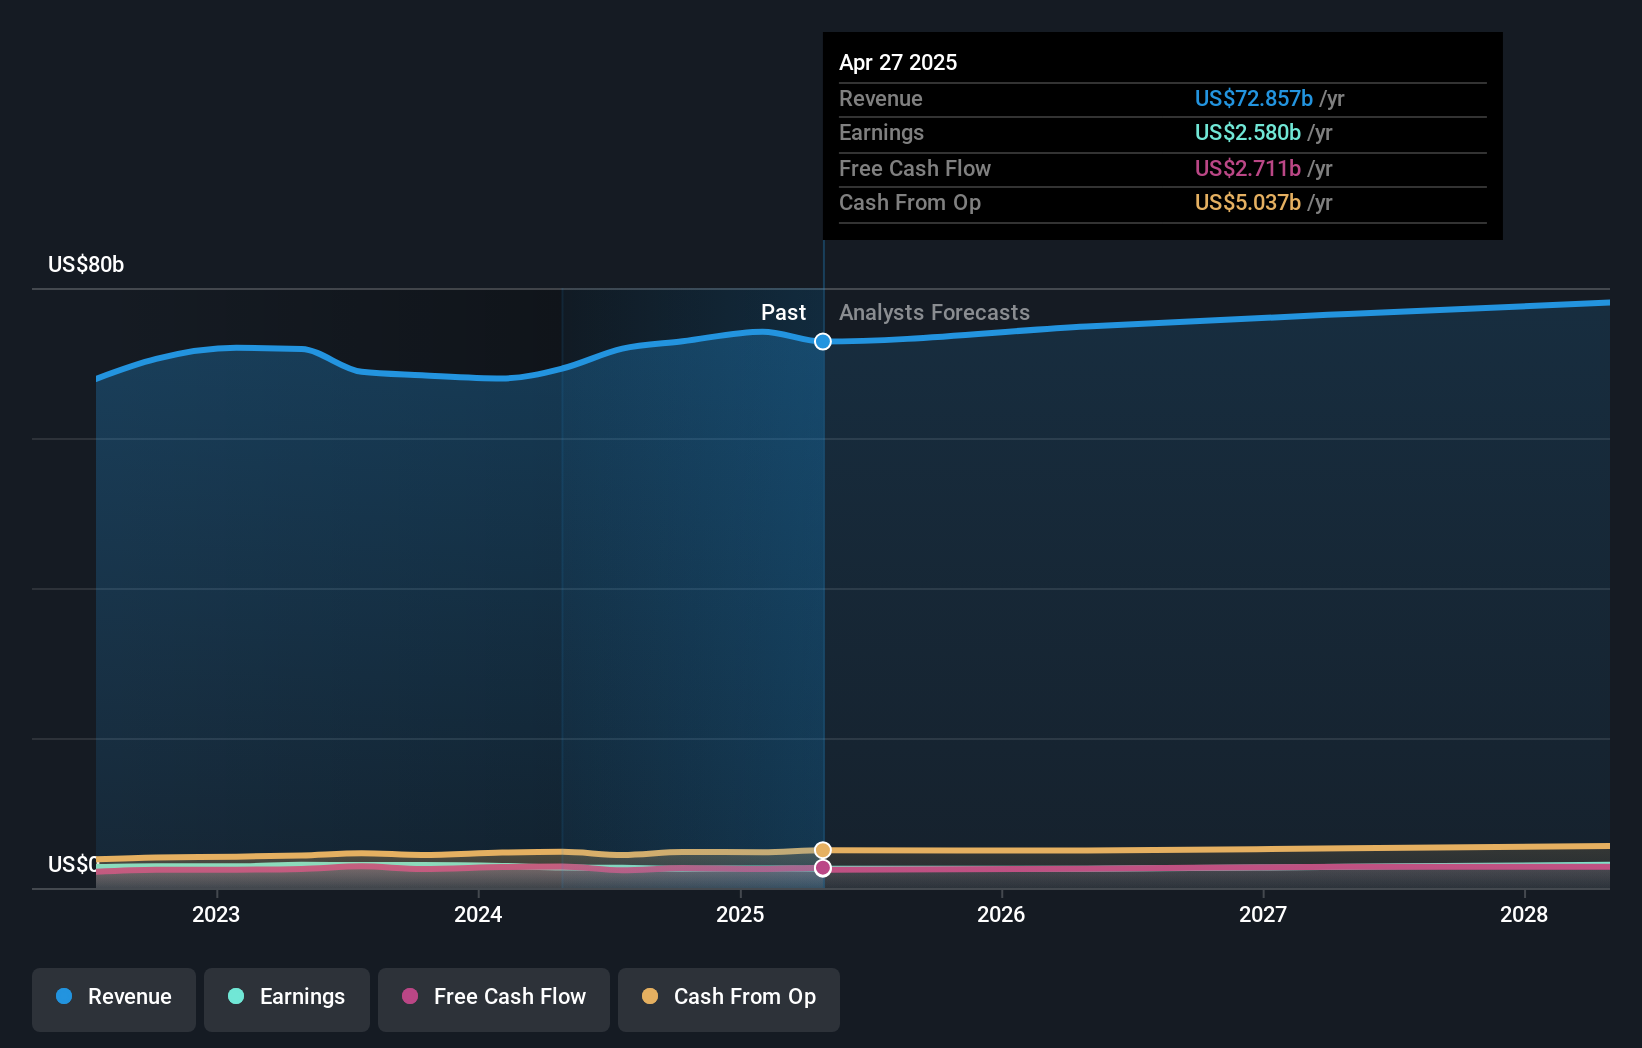Click the US$72.857b revenue value
The image size is (1642, 1048).
coord(1254,98)
